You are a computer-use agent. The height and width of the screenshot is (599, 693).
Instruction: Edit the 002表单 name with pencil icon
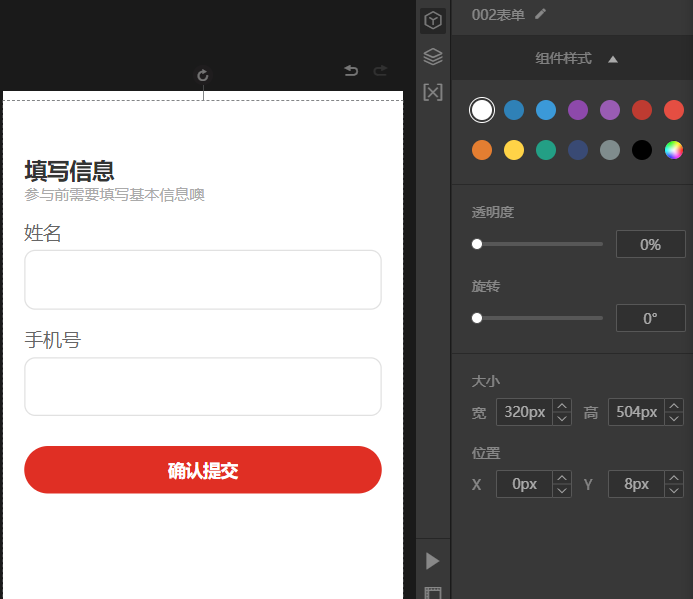point(540,14)
